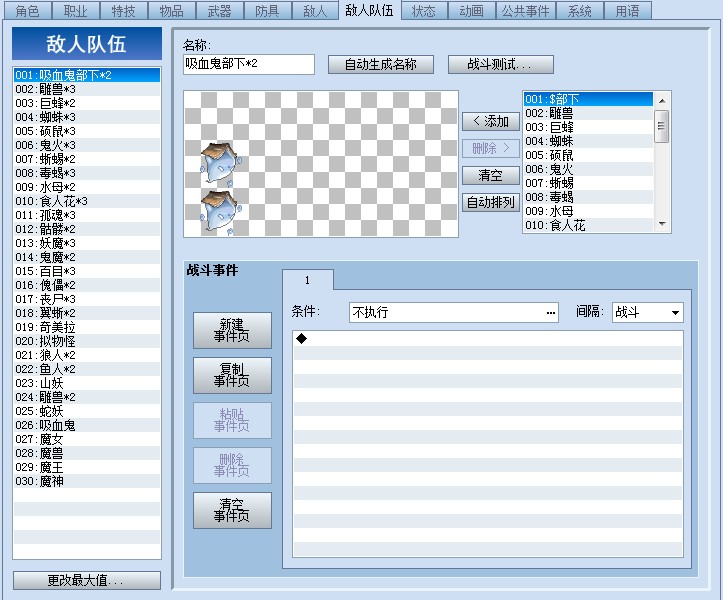The width and height of the screenshot is (723, 600).
Task: Switch to the 防具 tab
Action: 267,11
